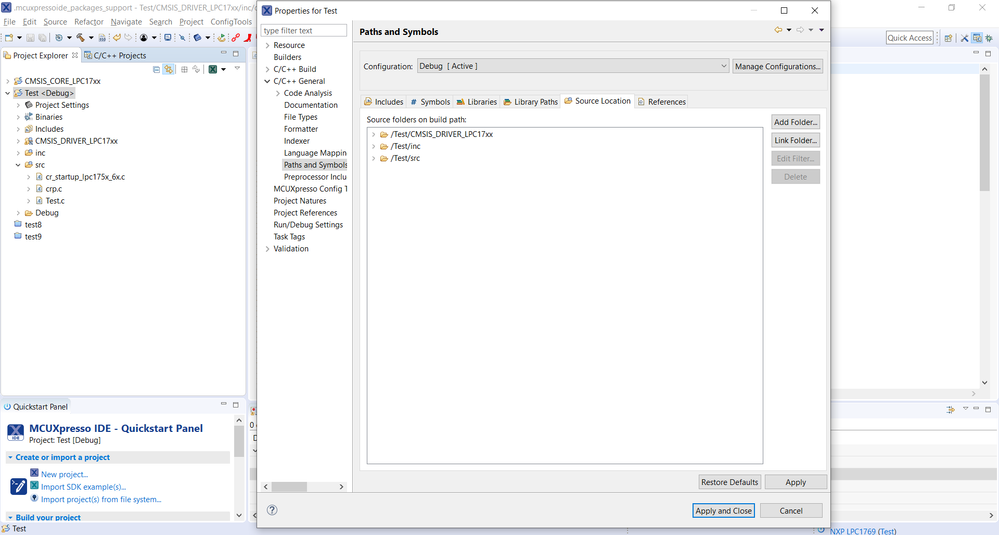Switch to the Libraries tab
This screenshot has width=999, height=535.
[477, 102]
